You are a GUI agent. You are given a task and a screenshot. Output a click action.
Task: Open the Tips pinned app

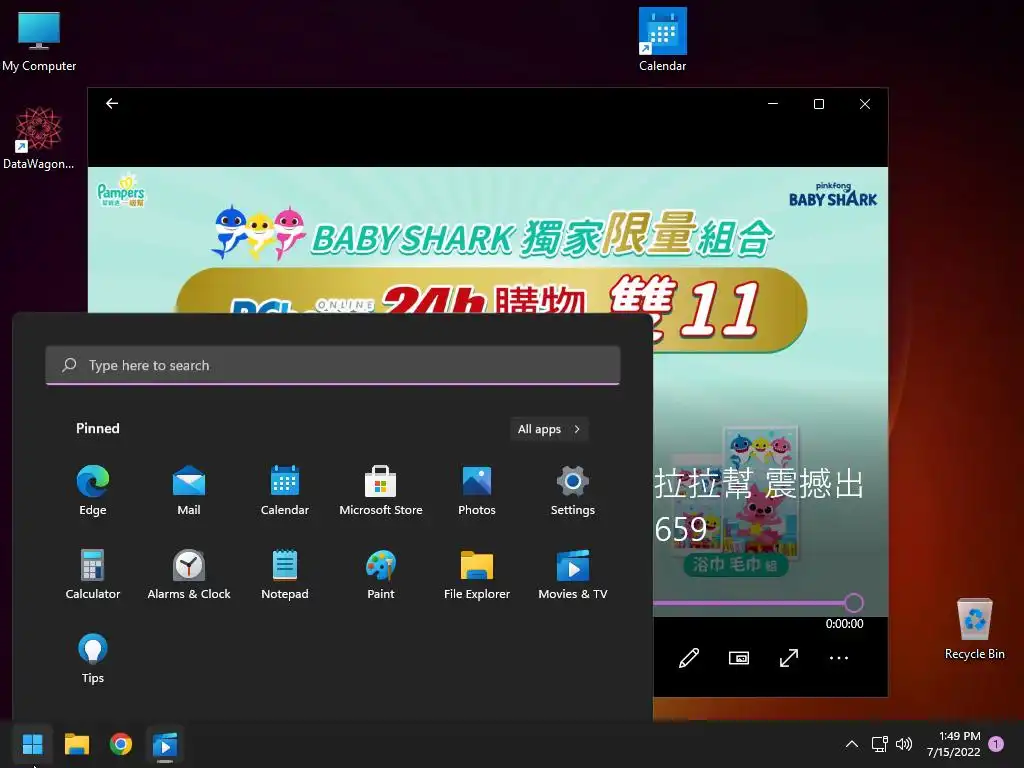click(93, 658)
